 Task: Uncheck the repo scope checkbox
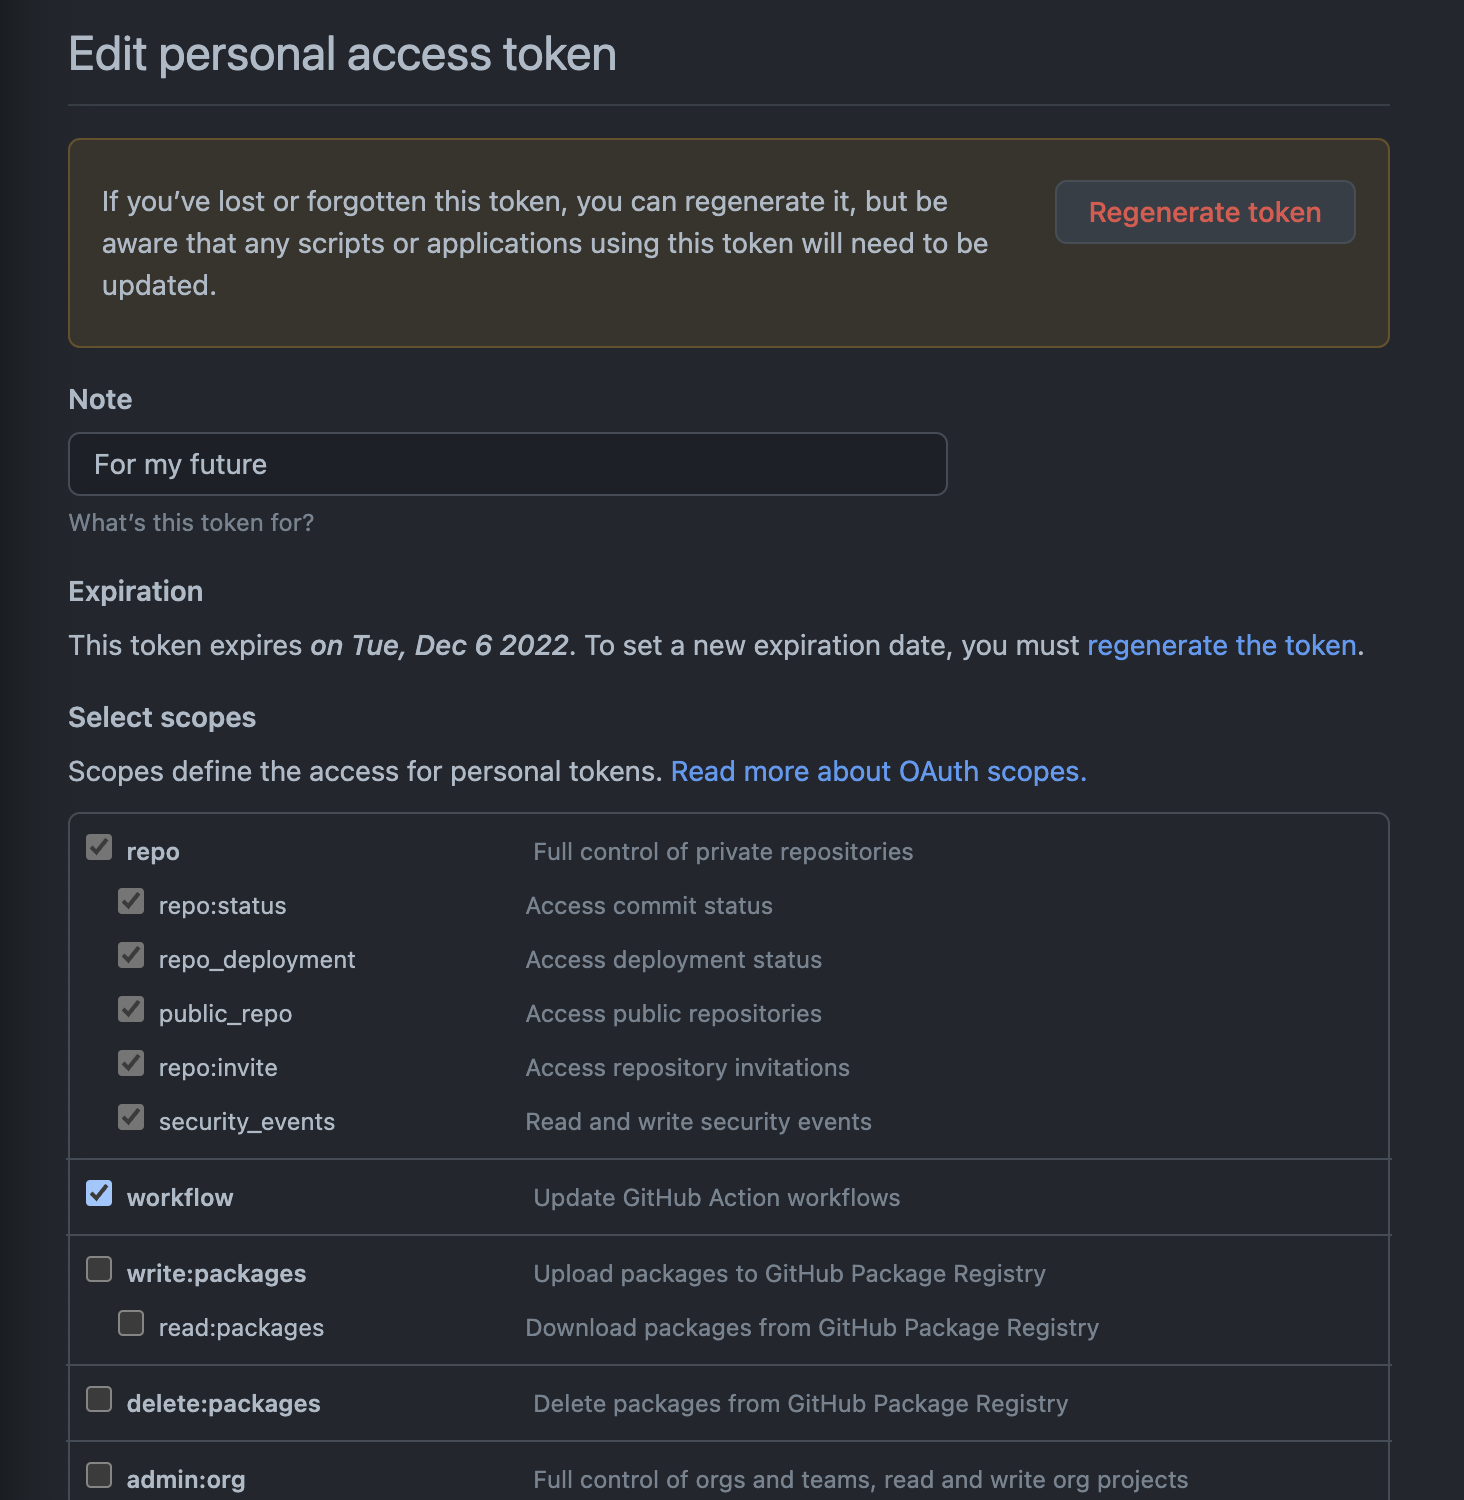(x=98, y=847)
